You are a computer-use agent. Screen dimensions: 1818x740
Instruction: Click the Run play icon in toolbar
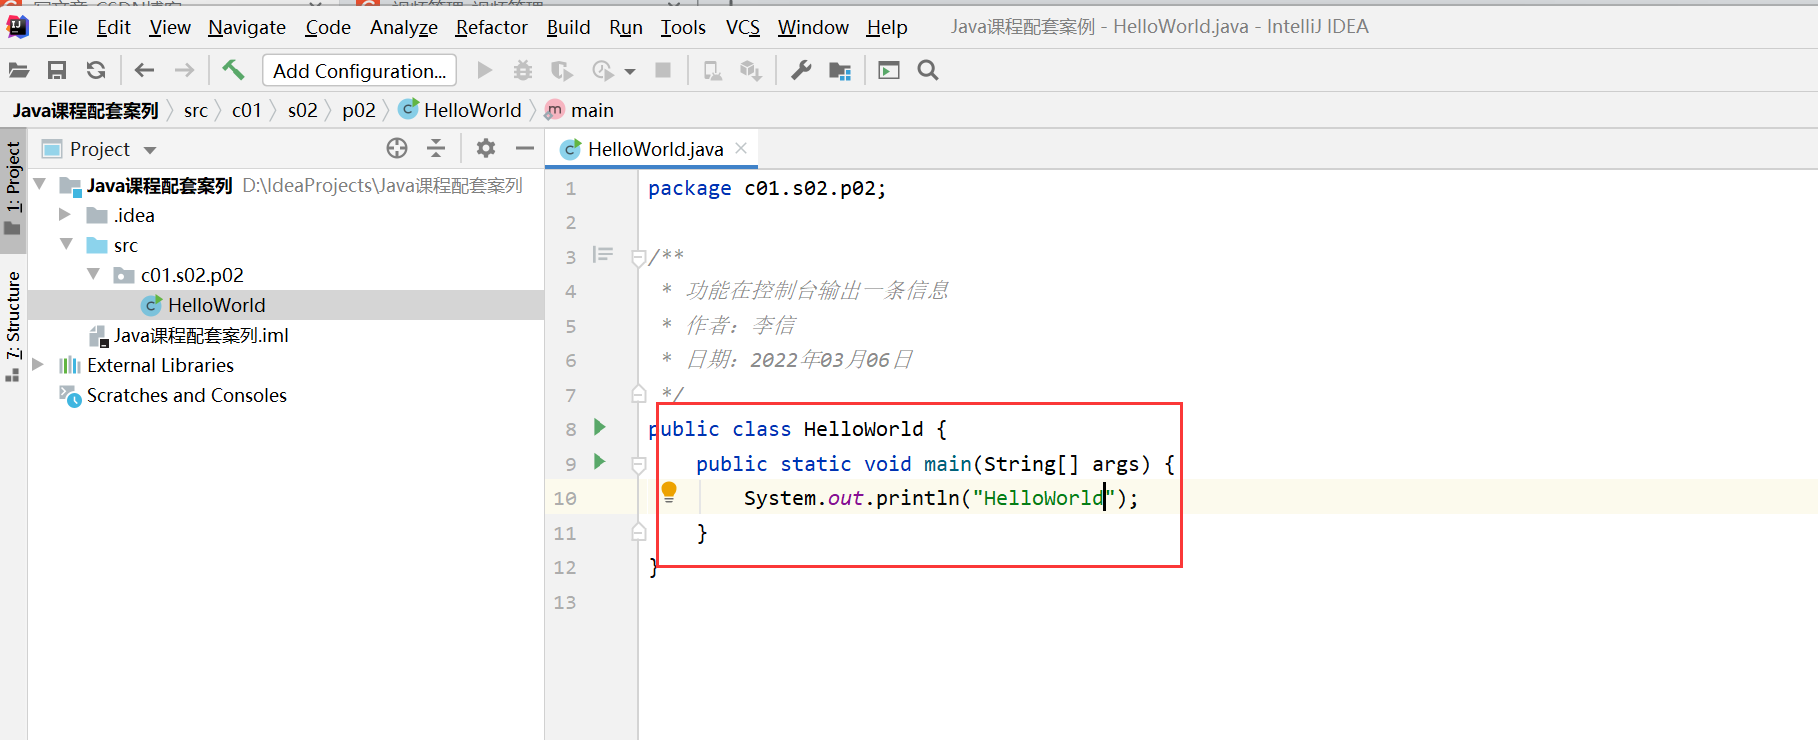[x=485, y=70]
